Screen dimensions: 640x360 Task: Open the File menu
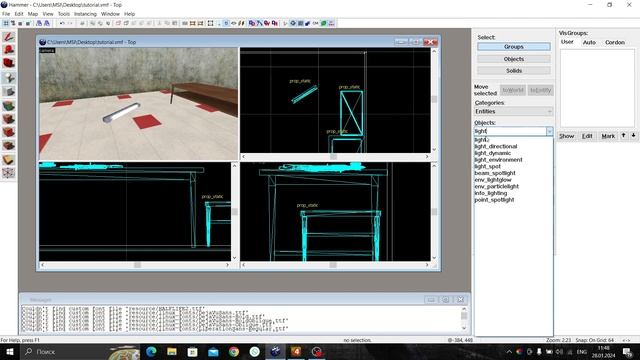point(6,14)
